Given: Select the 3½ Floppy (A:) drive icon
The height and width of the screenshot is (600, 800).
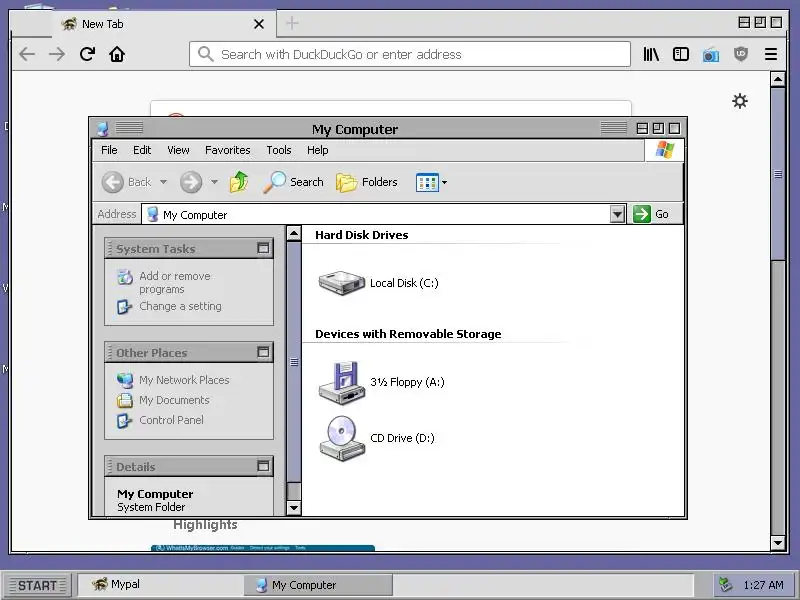Looking at the screenshot, I should tap(341, 383).
